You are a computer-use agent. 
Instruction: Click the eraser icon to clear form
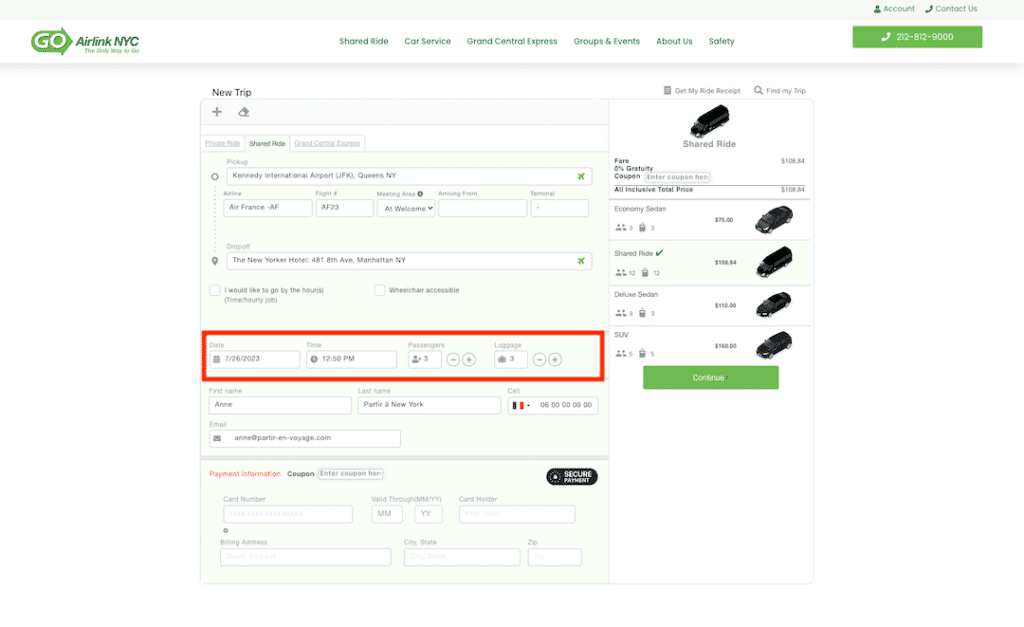click(x=244, y=112)
